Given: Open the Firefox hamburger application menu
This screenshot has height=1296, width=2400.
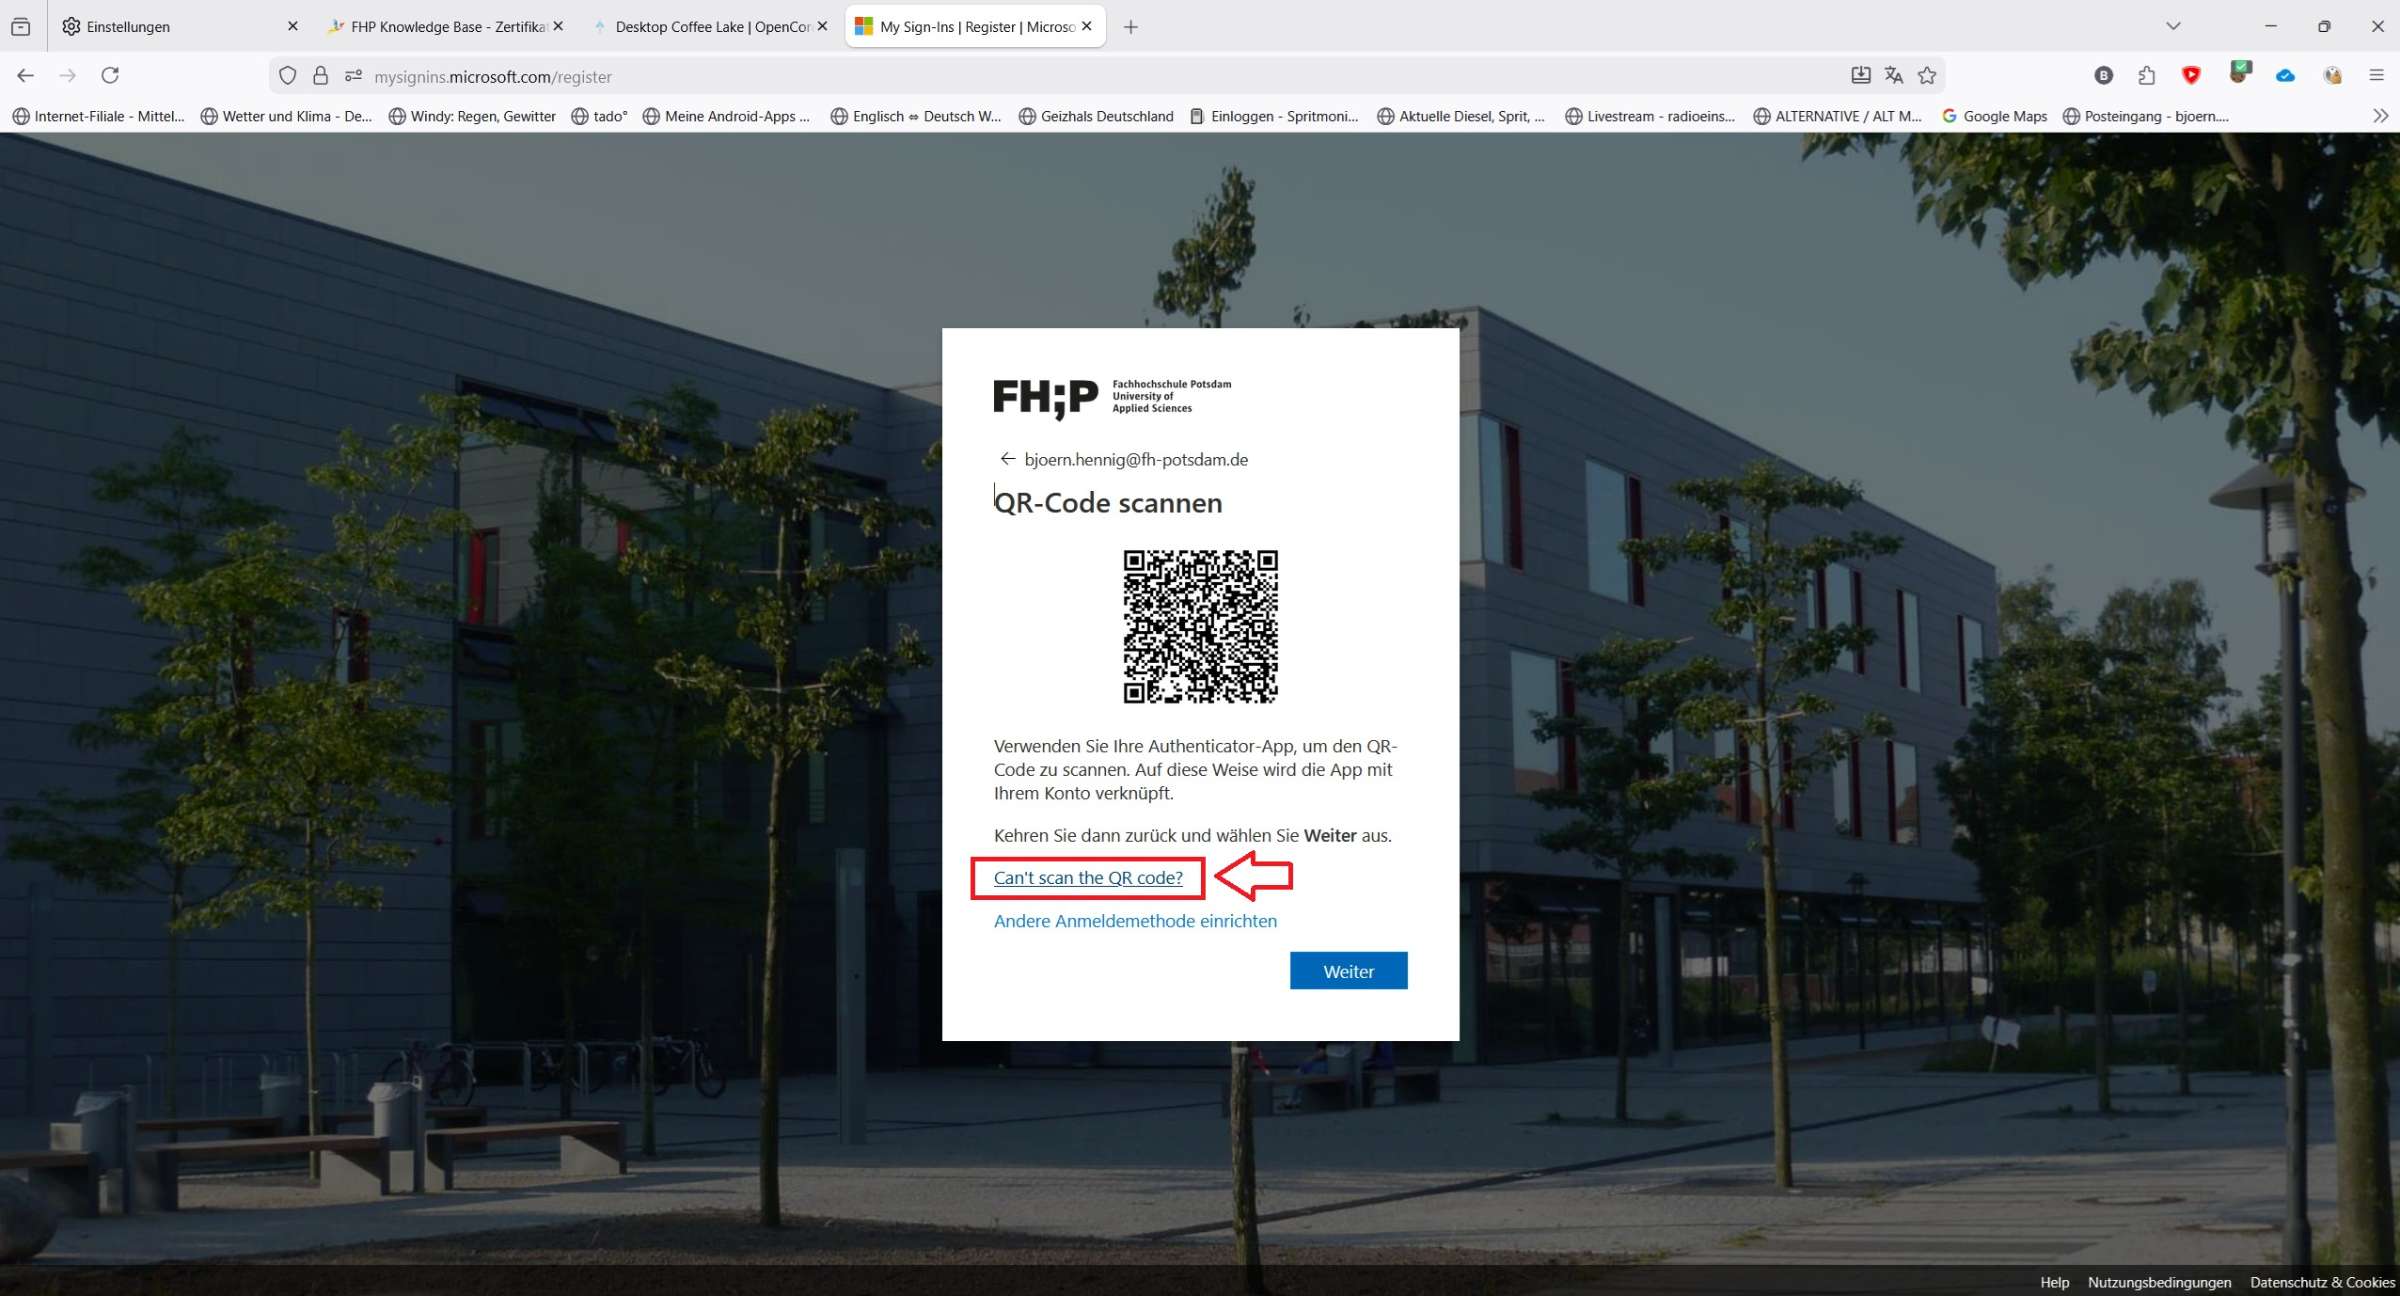Looking at the screenshot, I should 2377,76.
